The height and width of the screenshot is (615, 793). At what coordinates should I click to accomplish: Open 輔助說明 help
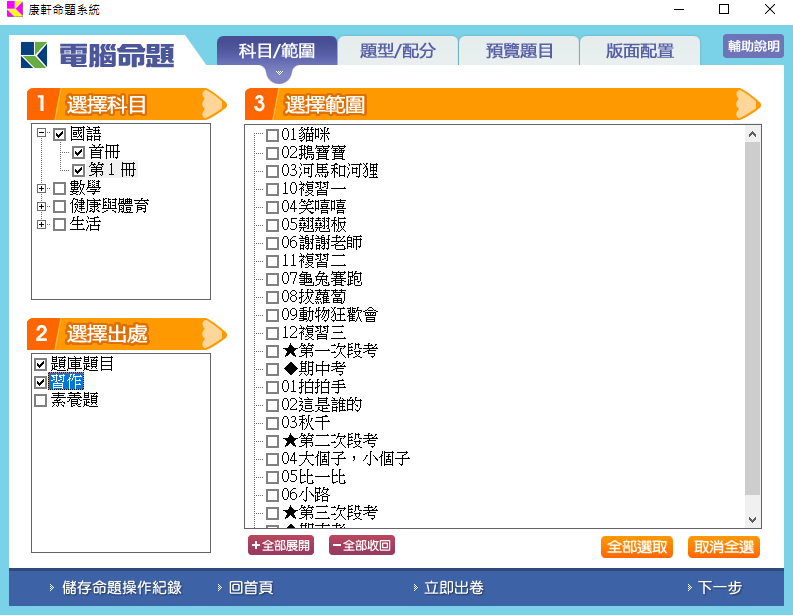(x=753, y=46)
